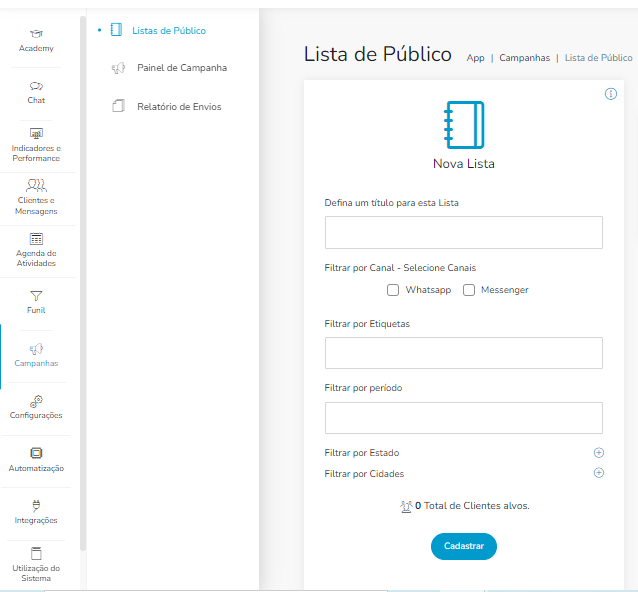Go to Listas de Público menu item
638x592 pixels.
169,31
